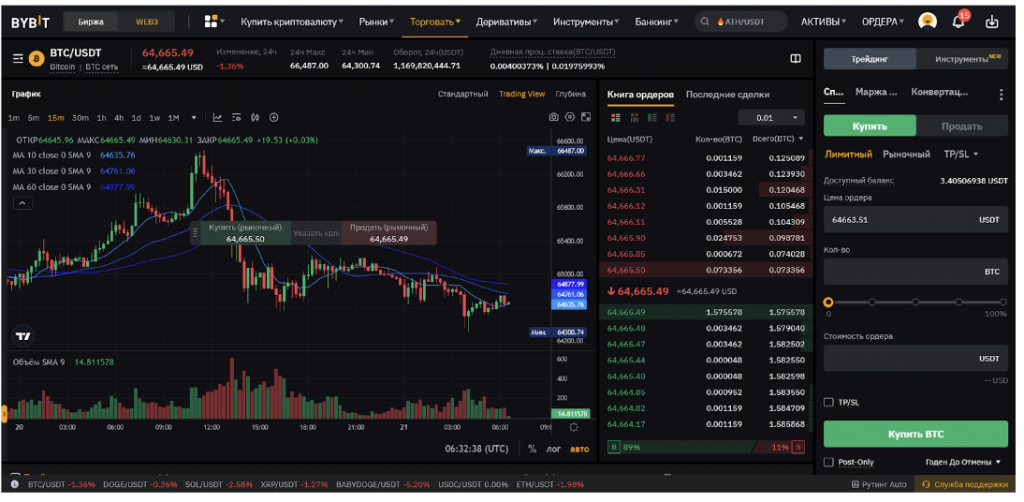Enable the TP/SL checkbox

pyautogui.click(x=828, y=402)
